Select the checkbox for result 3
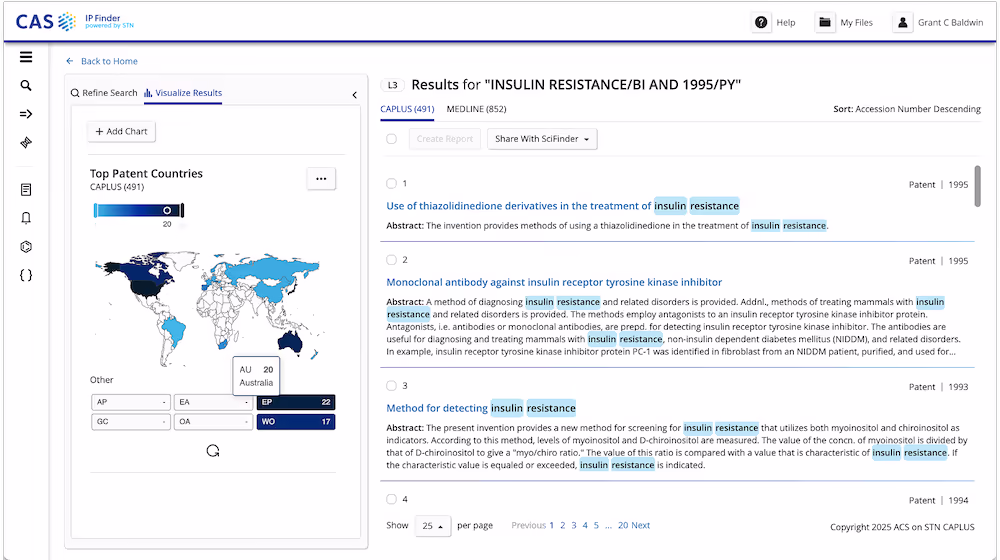 coord(392,385)
